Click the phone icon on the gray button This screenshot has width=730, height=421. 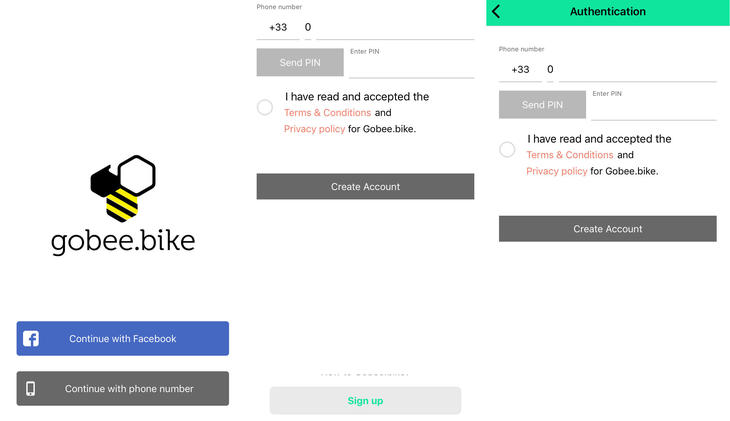tap(31, 389)
